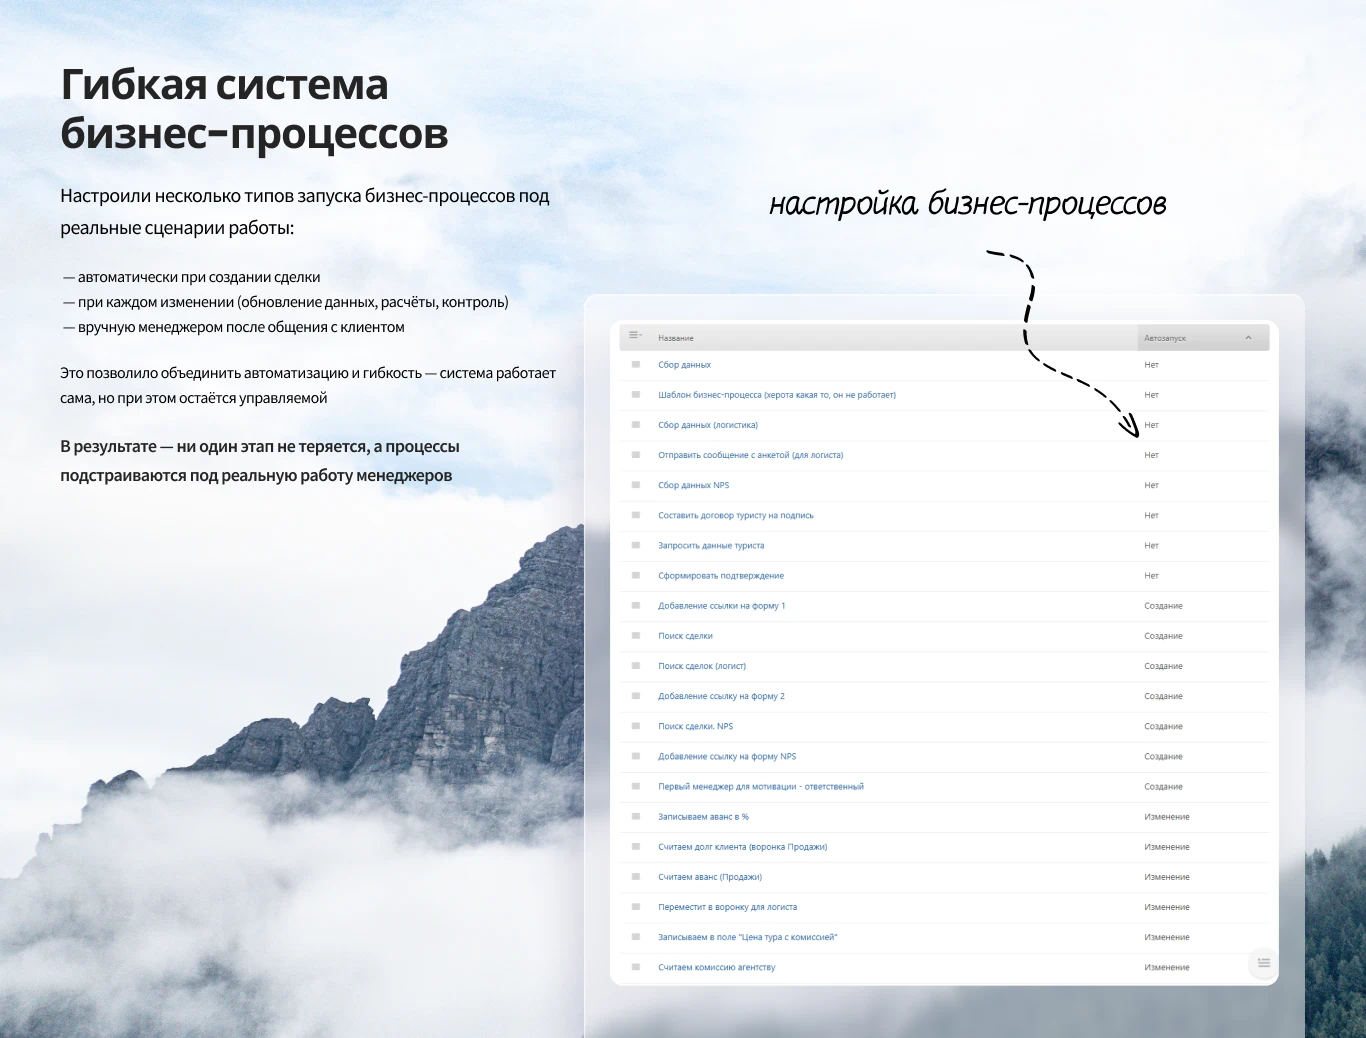Viewport: 1366px width, 1038px height.
Task: Click row menu icon for Считаем комиссию агентству
Action: (635, 967)
